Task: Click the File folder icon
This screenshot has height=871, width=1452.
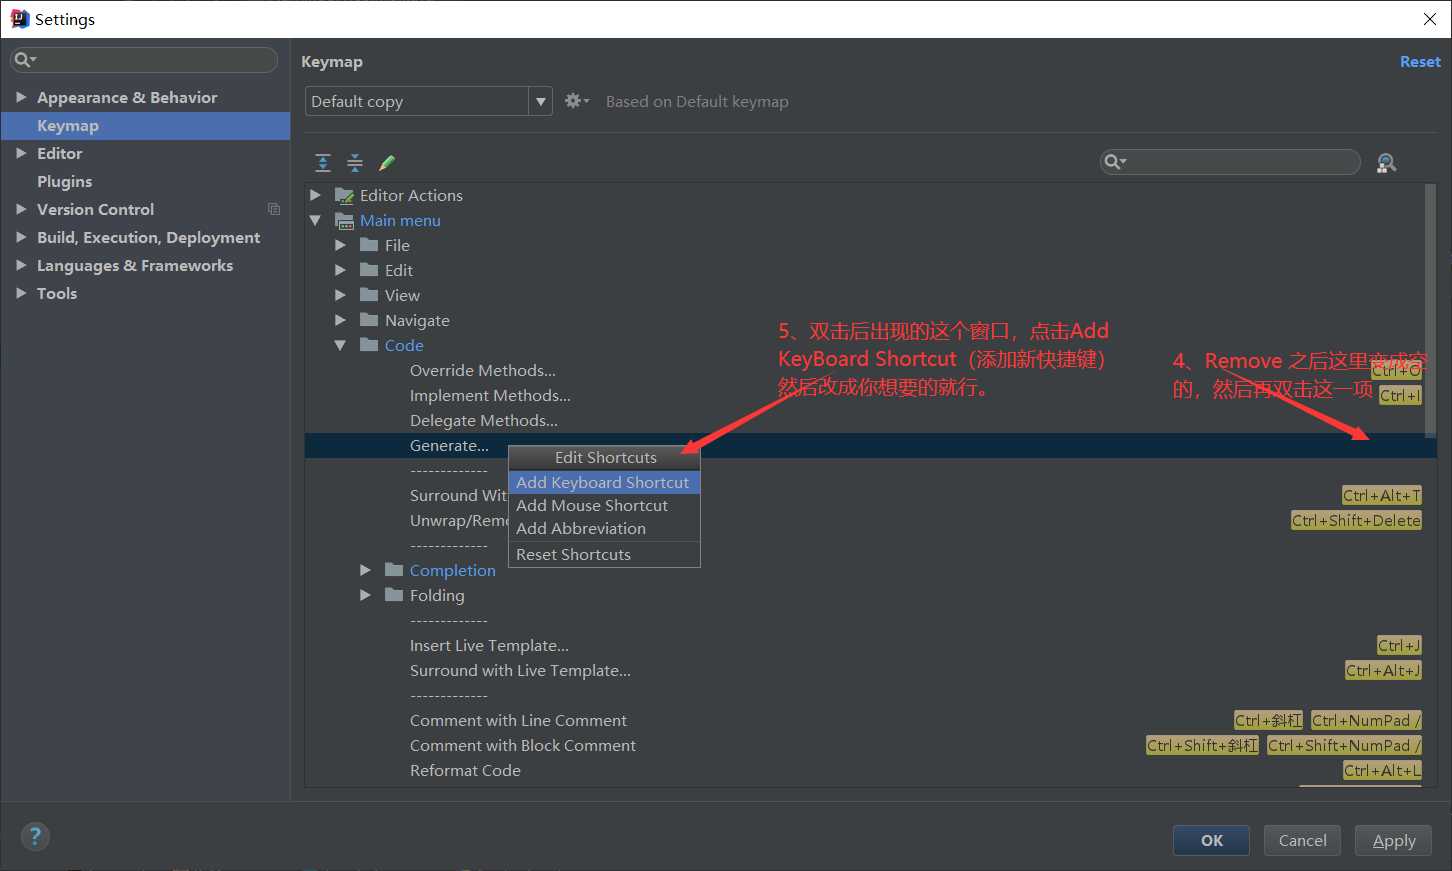Action: click(x=369, y=245)
